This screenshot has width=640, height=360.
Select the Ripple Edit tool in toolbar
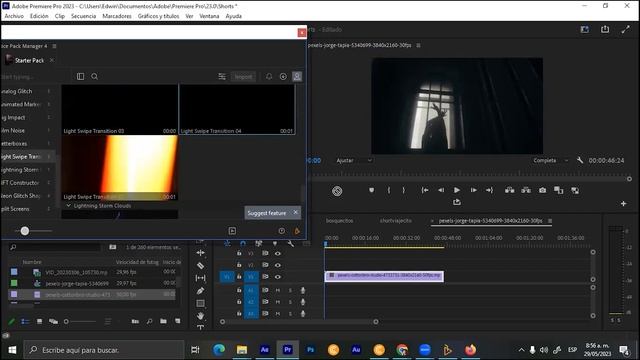pos(200,253)
